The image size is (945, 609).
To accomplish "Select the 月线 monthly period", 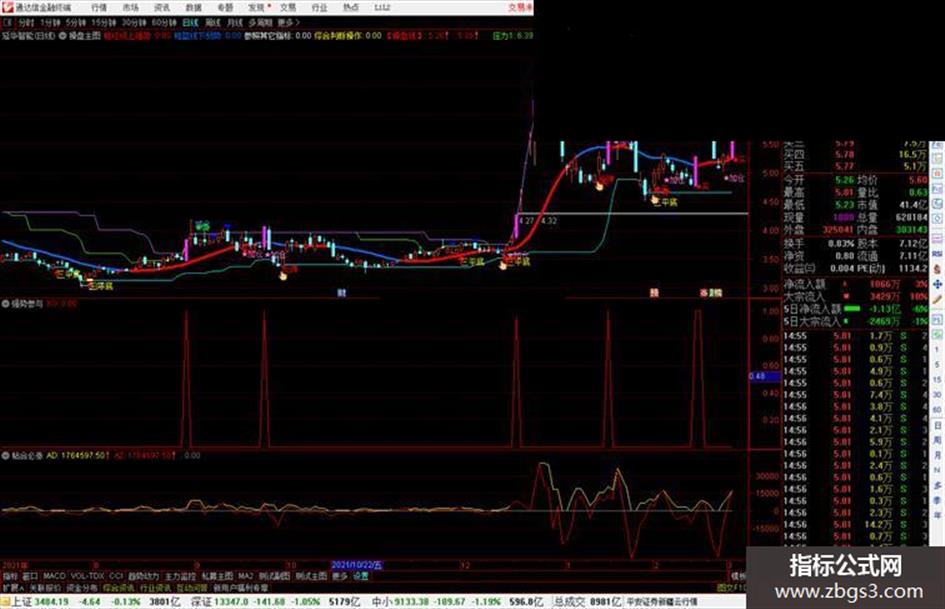I will [x=234, y=23].
